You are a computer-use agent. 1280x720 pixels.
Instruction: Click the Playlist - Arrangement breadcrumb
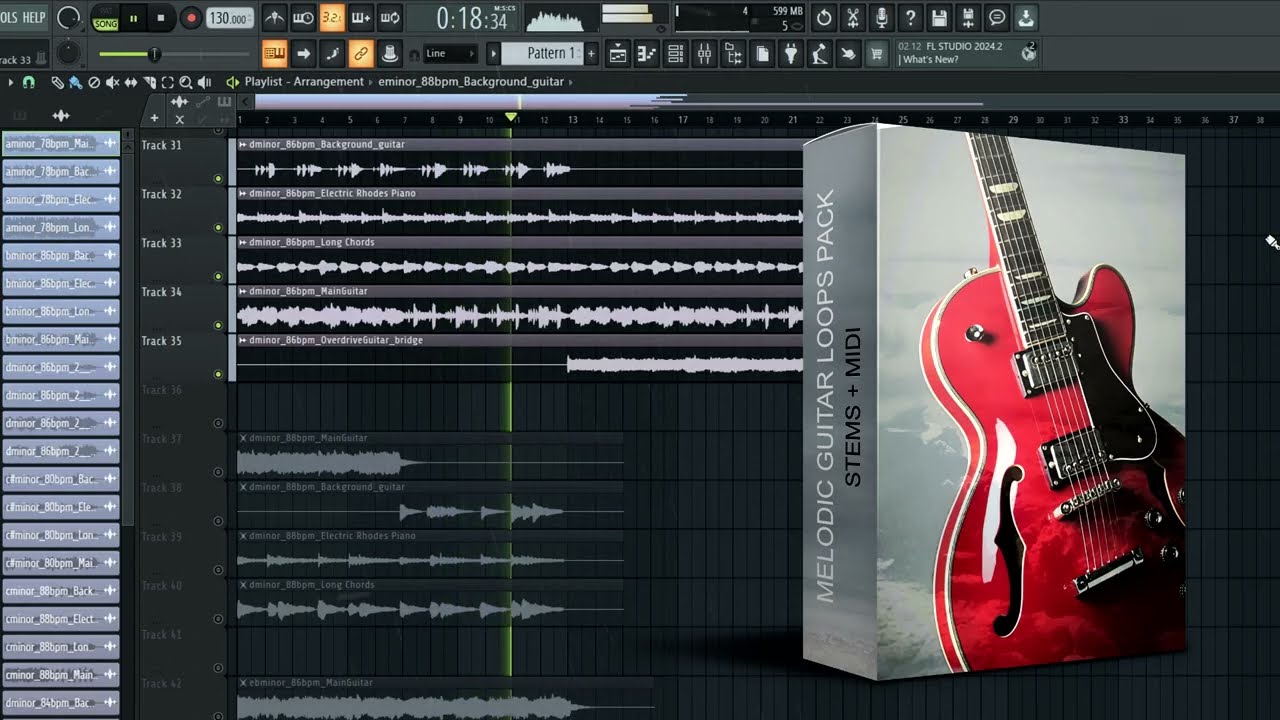point(304,82)
